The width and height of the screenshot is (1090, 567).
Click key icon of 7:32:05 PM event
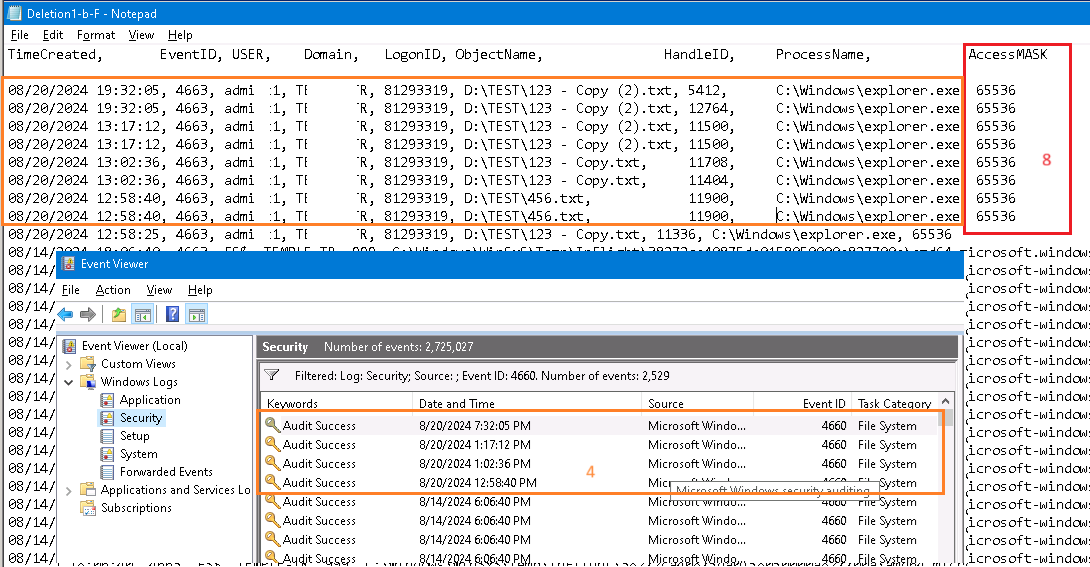(272, 425)
